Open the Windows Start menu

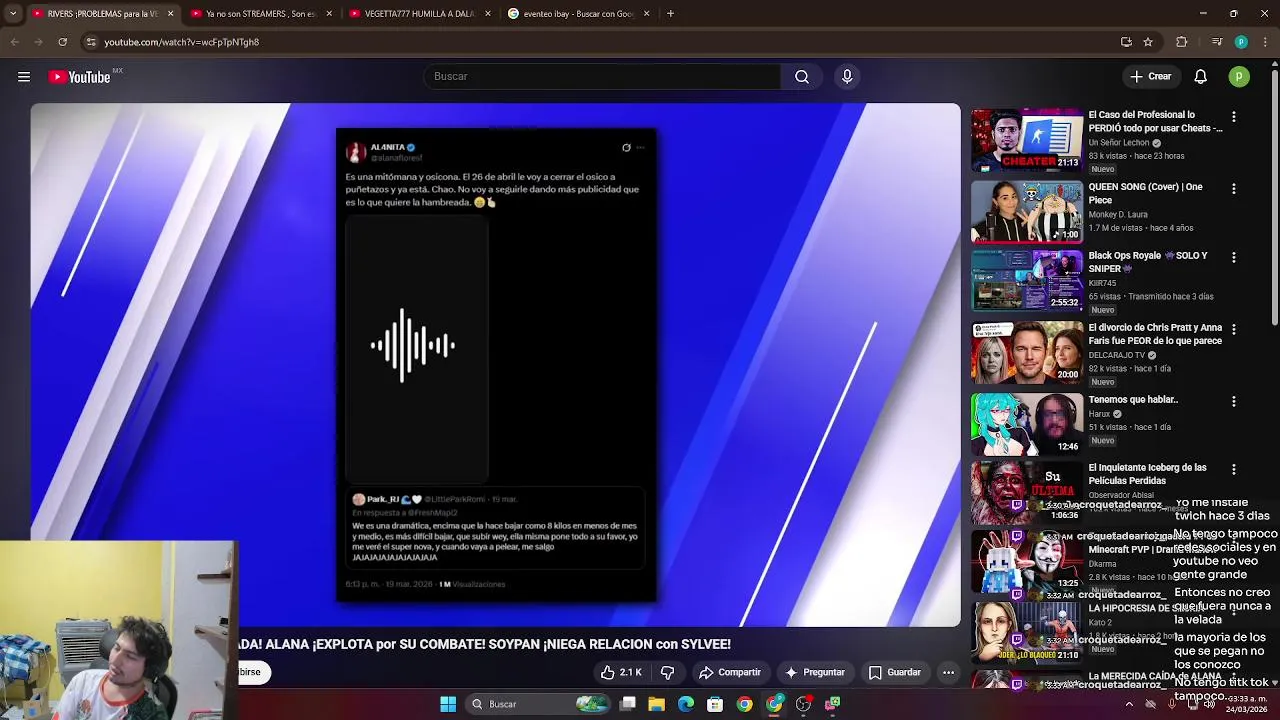(448, 704)
